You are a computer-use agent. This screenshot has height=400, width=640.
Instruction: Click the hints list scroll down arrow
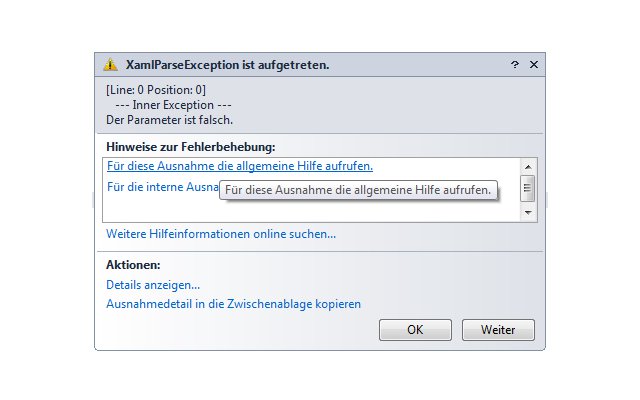click(528, 213)
